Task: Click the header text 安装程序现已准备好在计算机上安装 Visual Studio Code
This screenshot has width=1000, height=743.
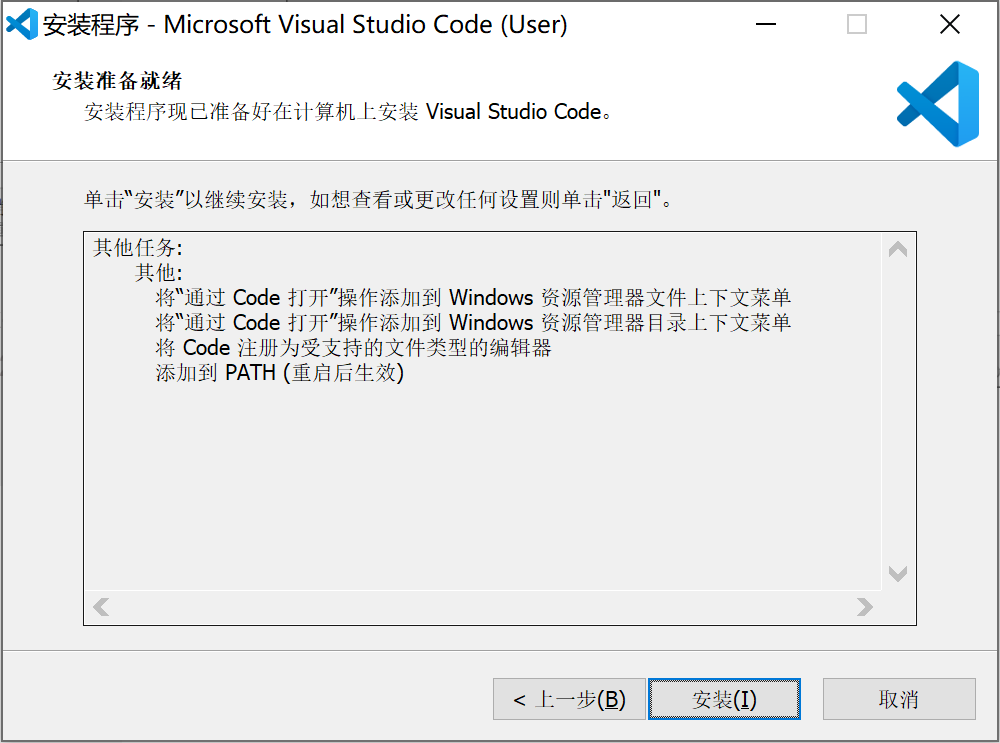Action: coord(348,112)
